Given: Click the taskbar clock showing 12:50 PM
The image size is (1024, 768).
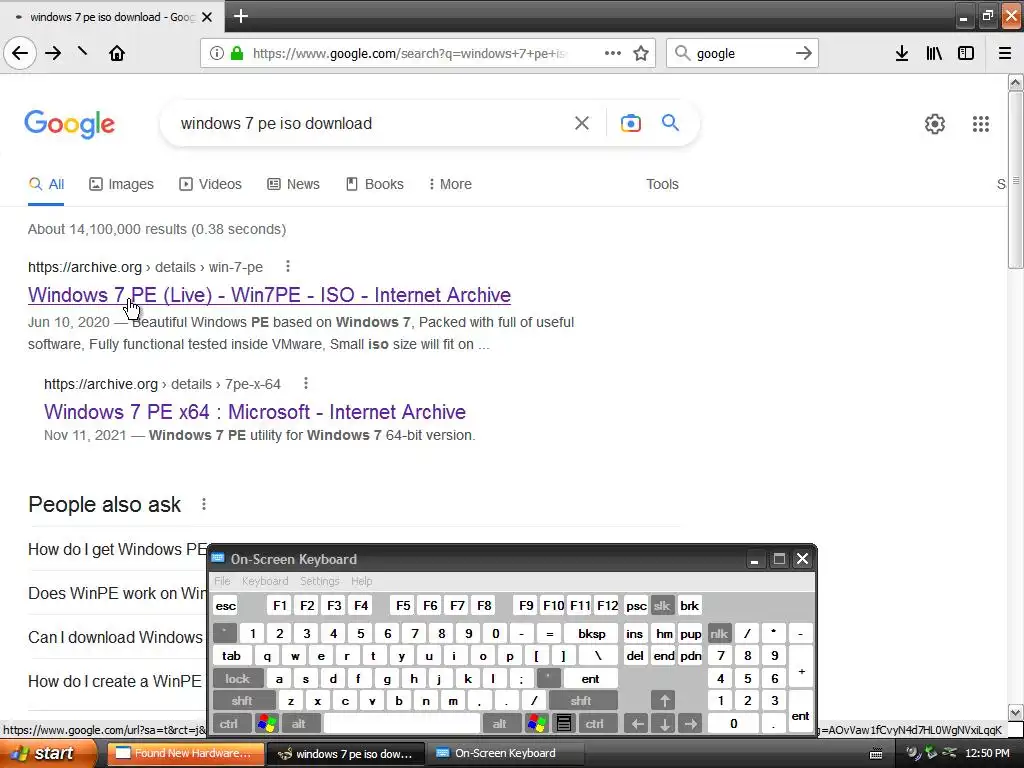Looking at the screenshot, I should [x=987, y=753].
